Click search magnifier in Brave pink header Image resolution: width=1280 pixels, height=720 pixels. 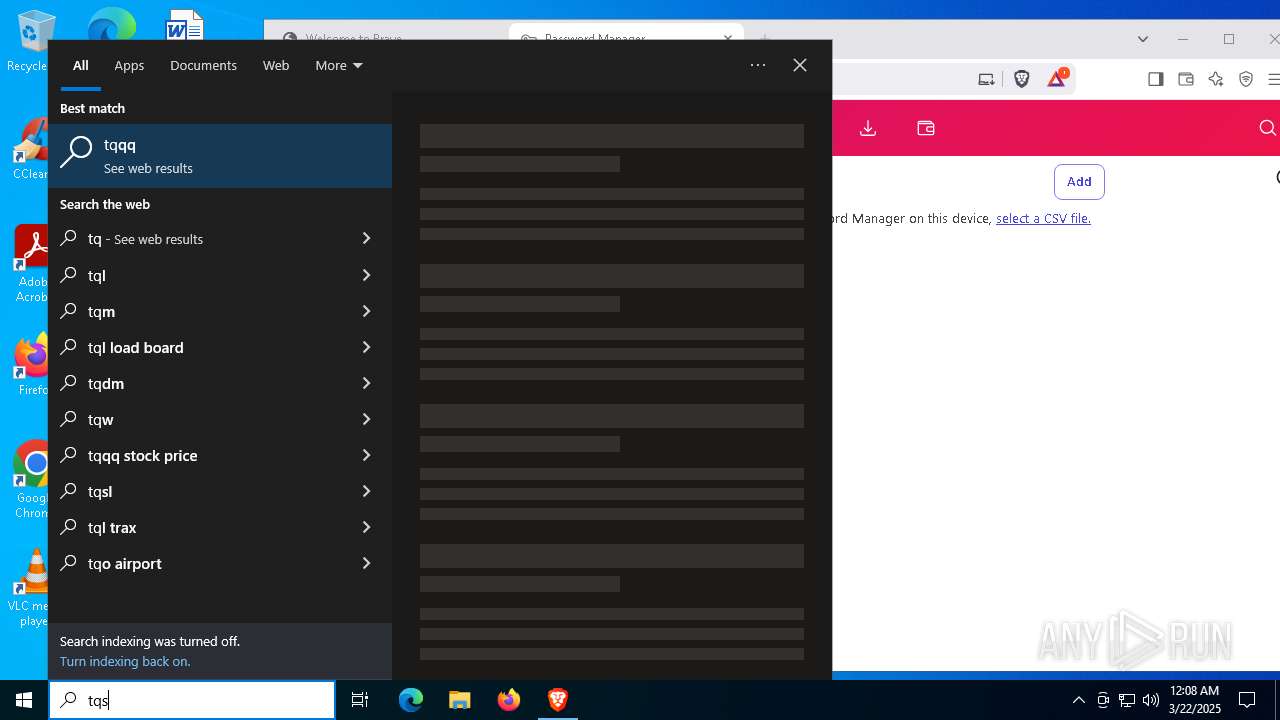[1267, 128]
